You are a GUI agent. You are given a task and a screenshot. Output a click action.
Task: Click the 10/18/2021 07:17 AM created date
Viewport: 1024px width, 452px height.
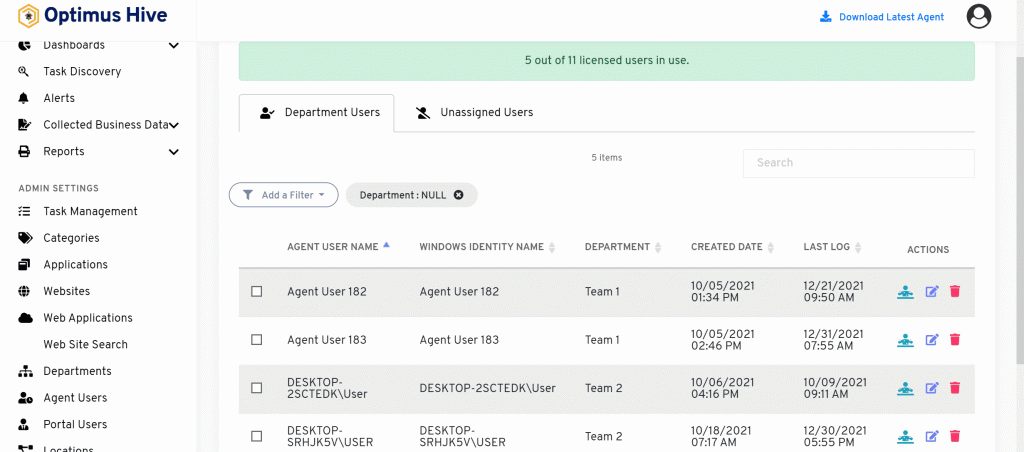721,436
